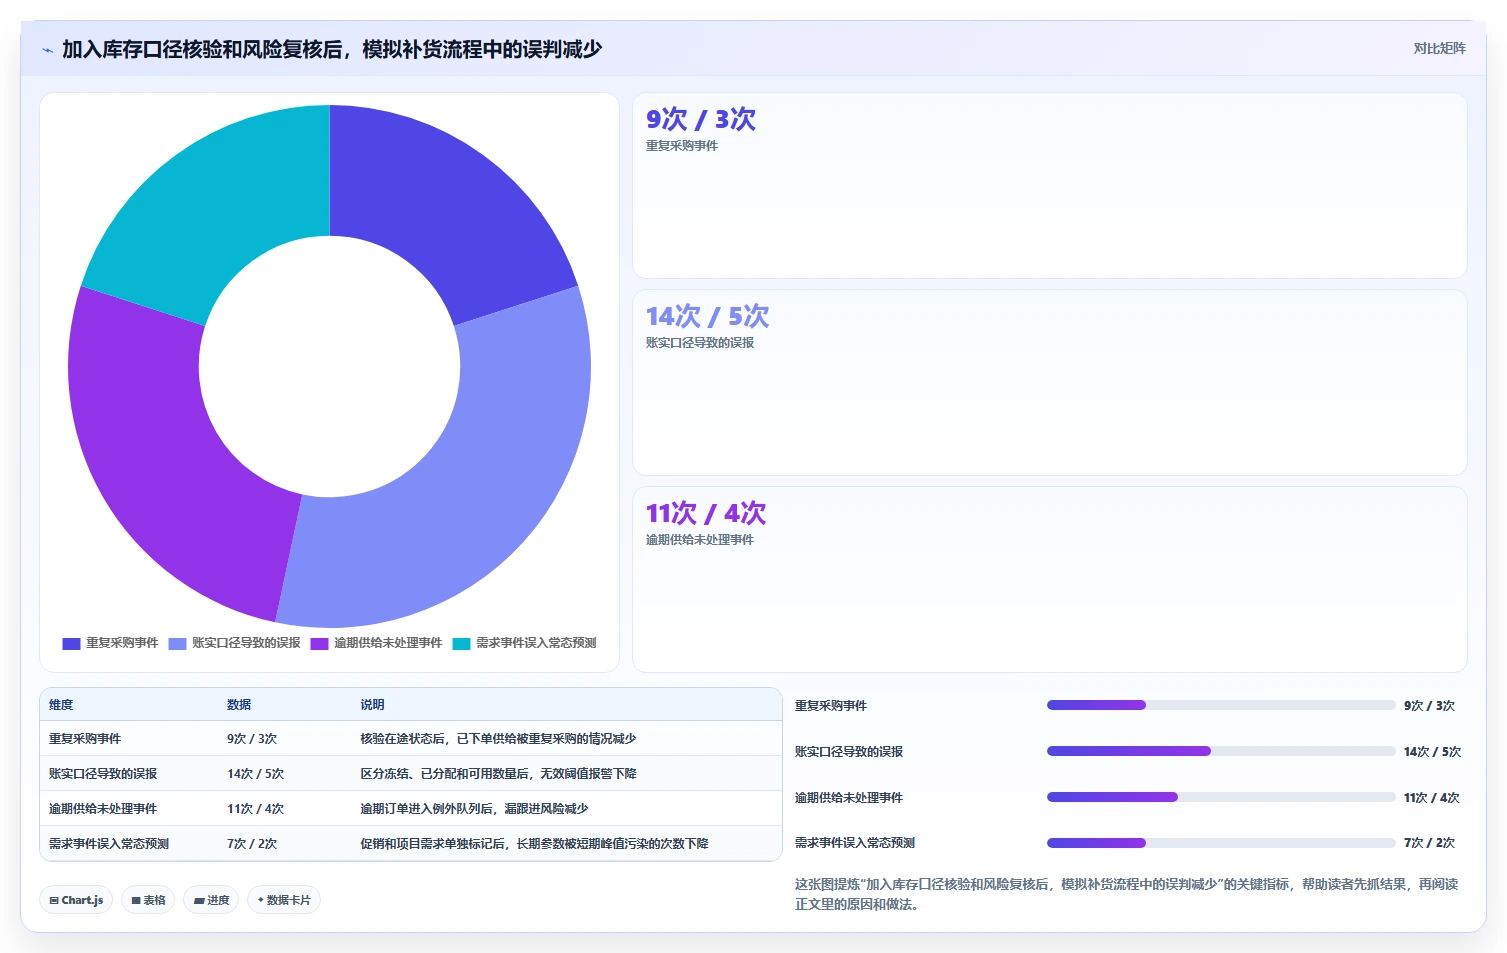Click 需求事件误入常态预测 label beside progress bar
The height and width of the screenshot is (953, 1507).
point(855,843)
